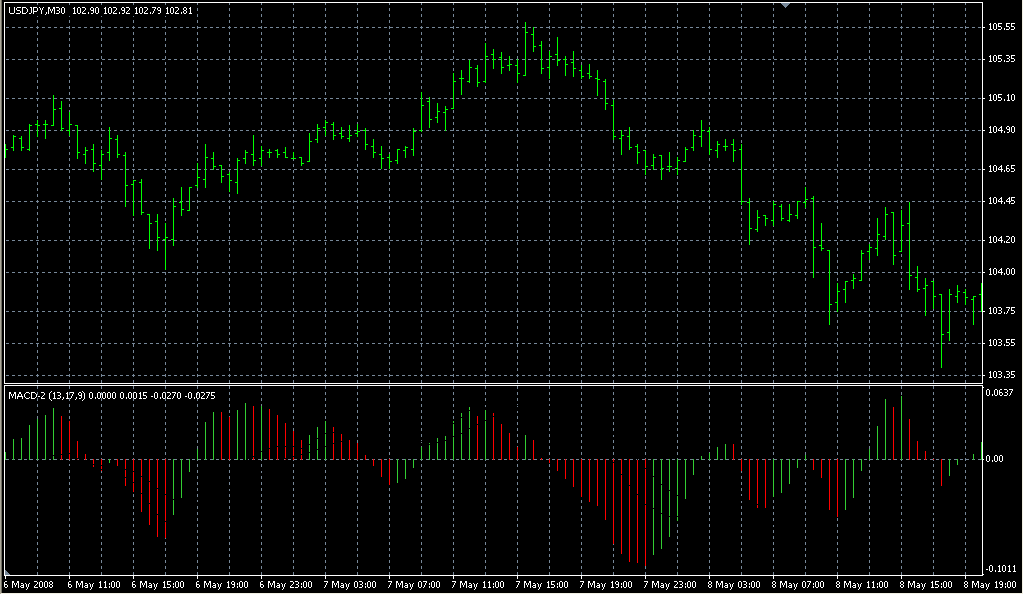
Task: Click the divider between price chart and MACD
Action: pos(490,383)
